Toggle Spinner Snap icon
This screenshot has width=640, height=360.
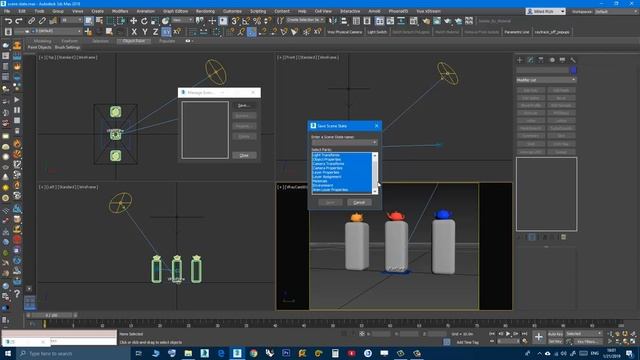[268, 21]
